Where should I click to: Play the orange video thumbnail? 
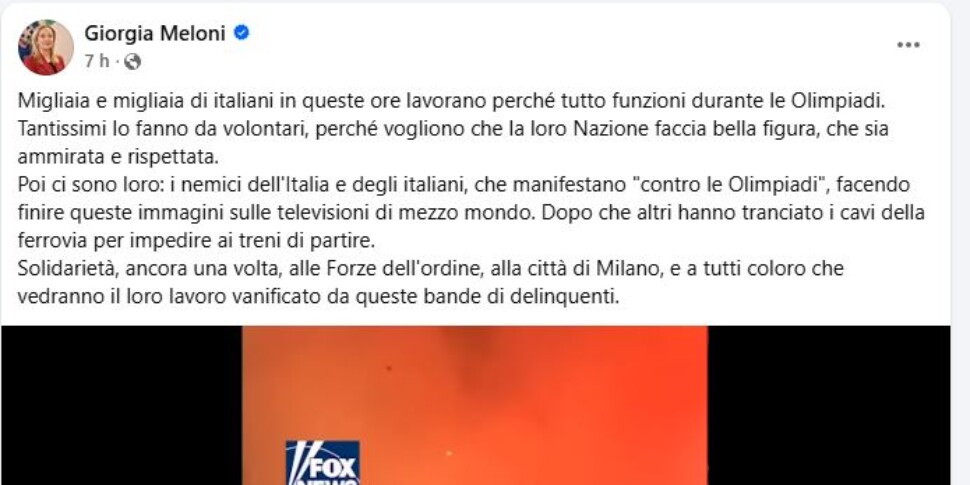coord(474,405)
